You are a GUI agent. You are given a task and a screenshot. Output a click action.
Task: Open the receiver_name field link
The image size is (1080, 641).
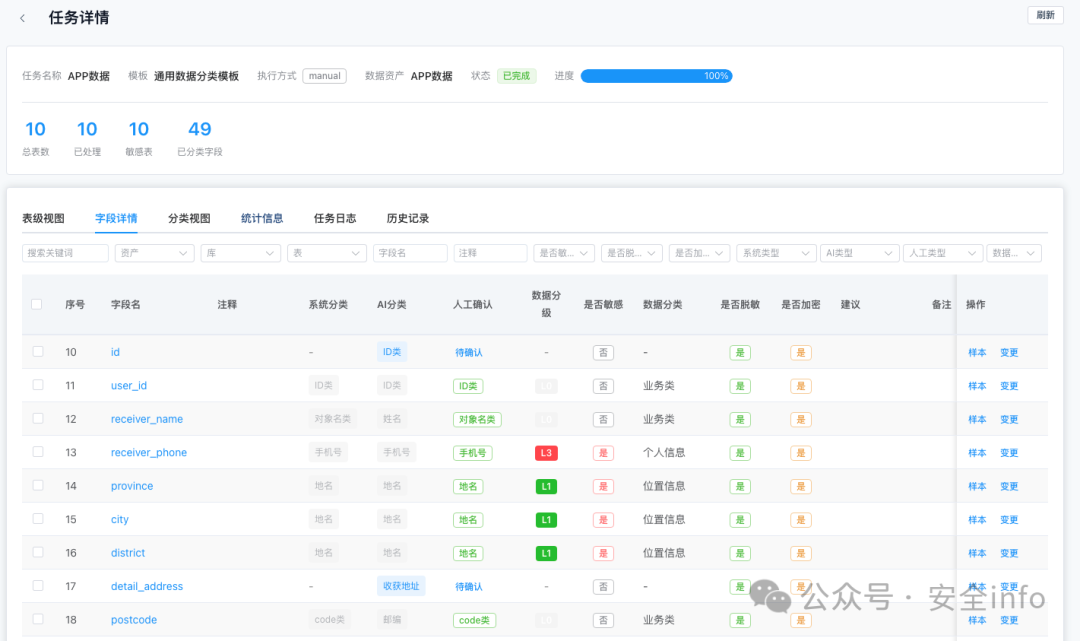pyautogui.click(x=147, y=419)
